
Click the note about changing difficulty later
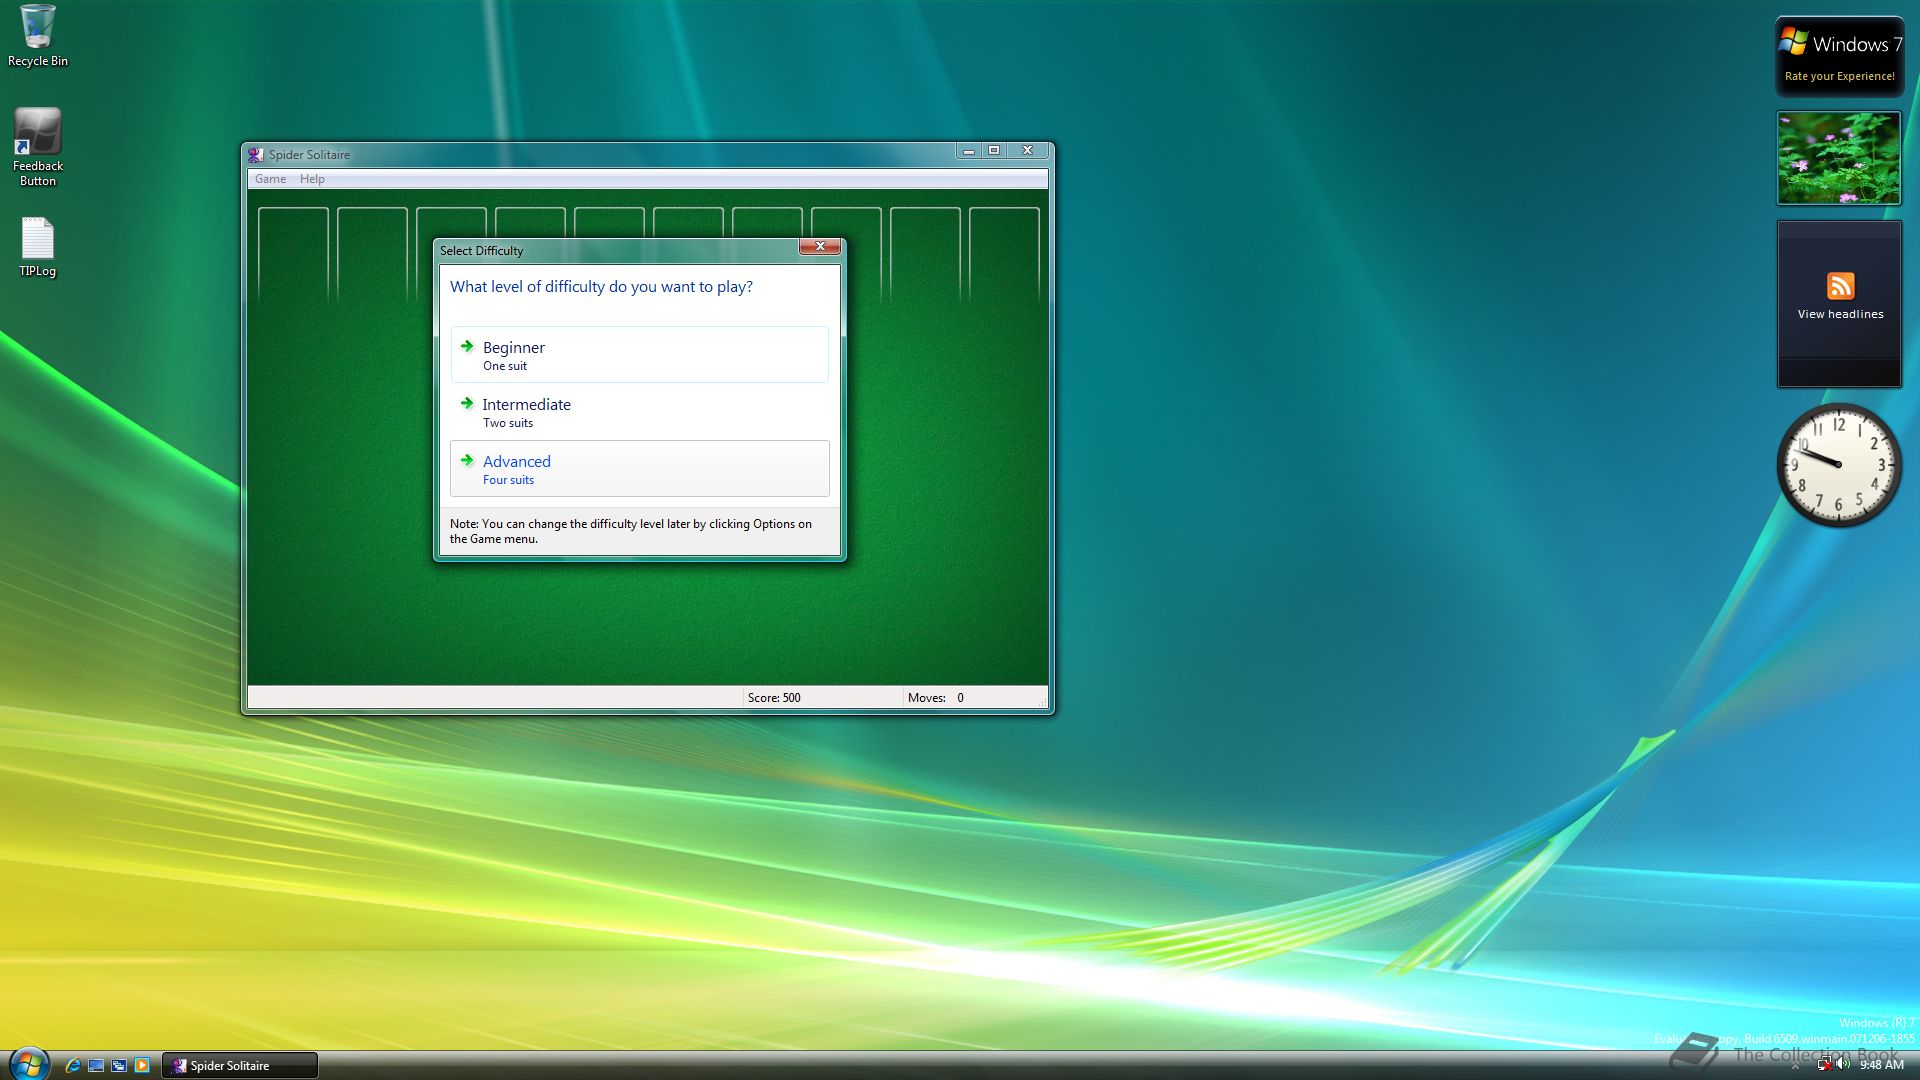(x=631, y=531)
